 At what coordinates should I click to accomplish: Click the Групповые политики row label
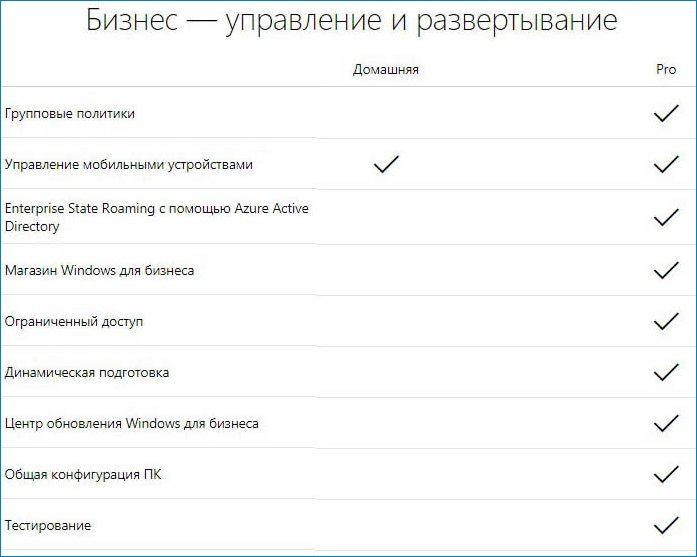(70, 113)
